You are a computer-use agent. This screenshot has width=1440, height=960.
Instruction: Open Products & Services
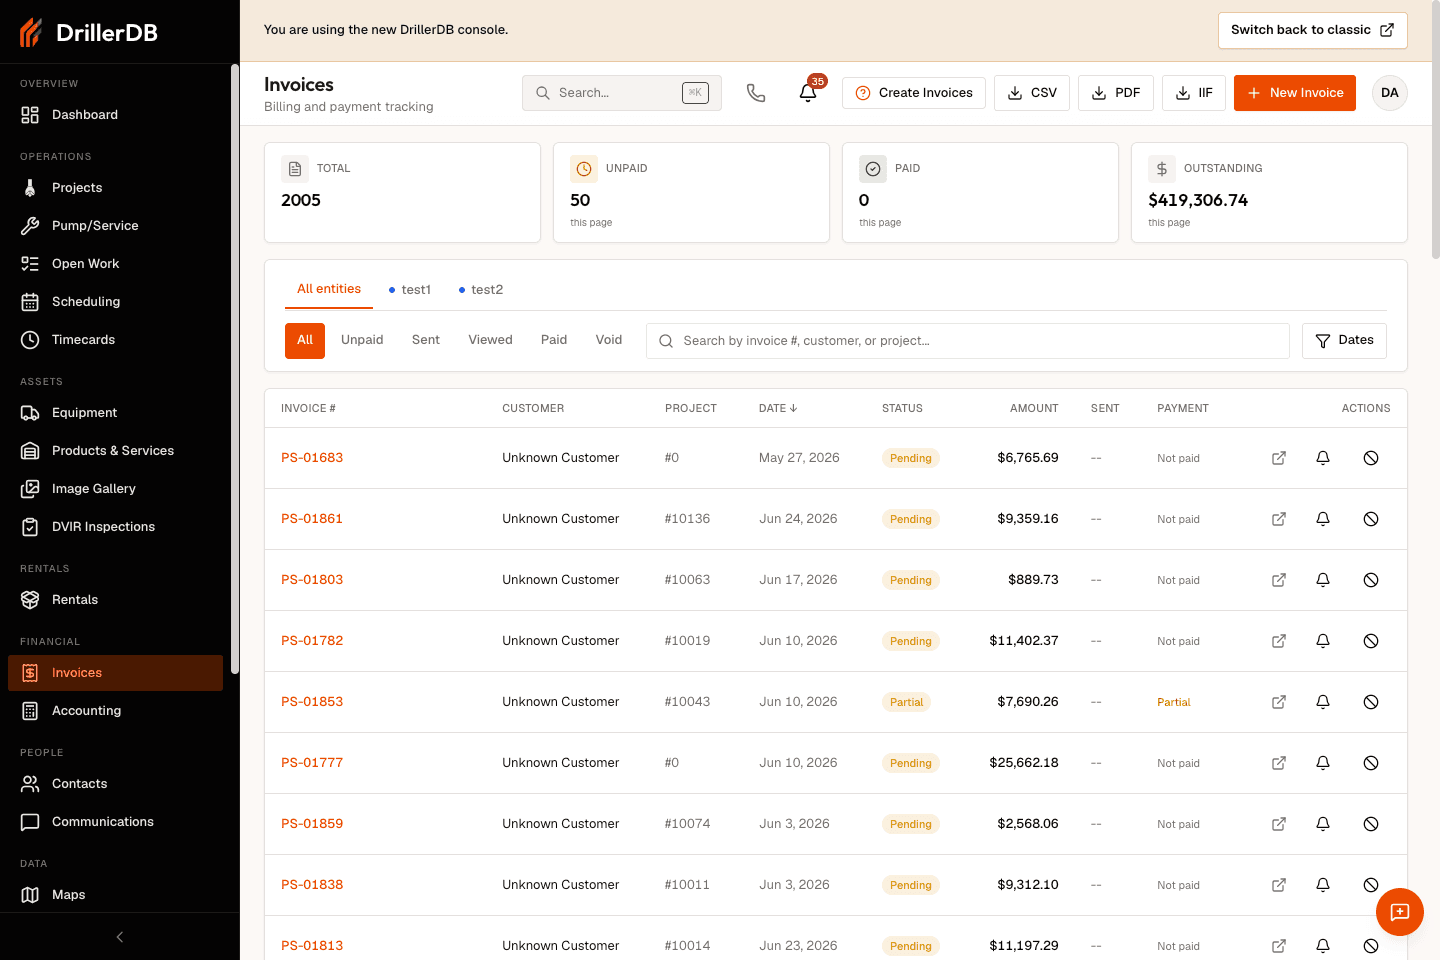click(x=115, y=451)
